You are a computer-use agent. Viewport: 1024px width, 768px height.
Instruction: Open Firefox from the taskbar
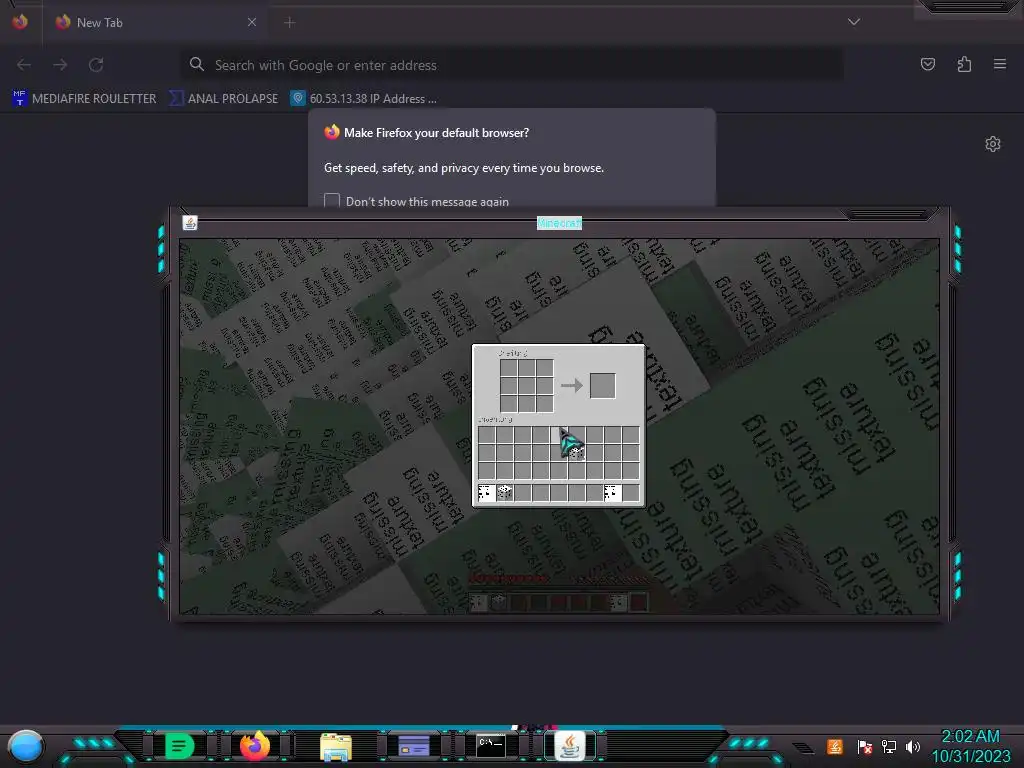(255, 746)
